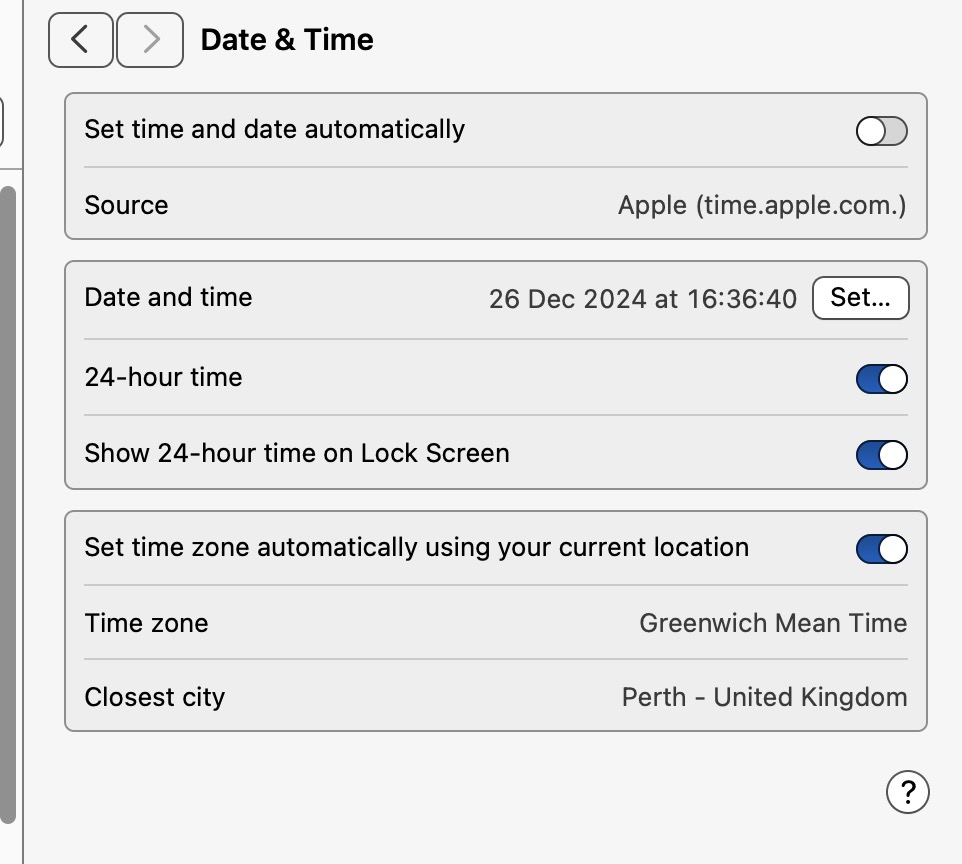962x864 pixels.
Task: Toggle automatic time zone using current location
Action: coord(881,549)
